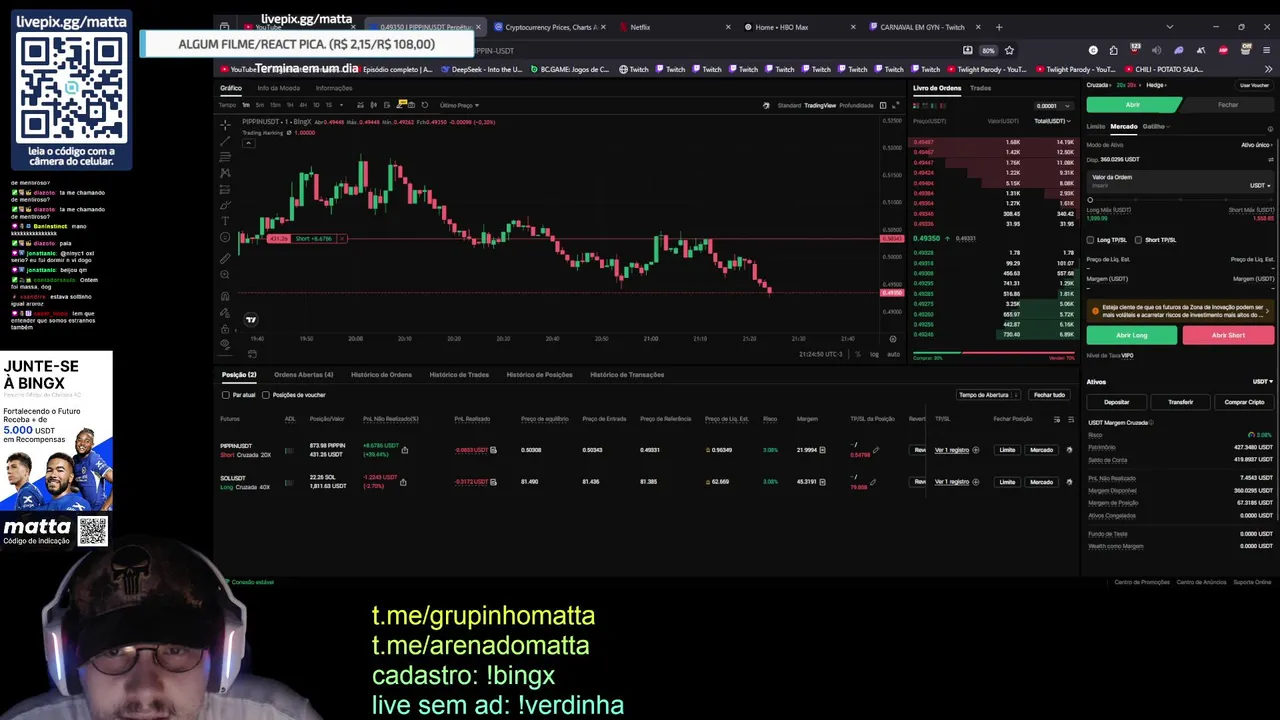The image size is (1280, 720).
Task: Click Mercado close button for SOLUSDT
Action: coord(1041,482)
